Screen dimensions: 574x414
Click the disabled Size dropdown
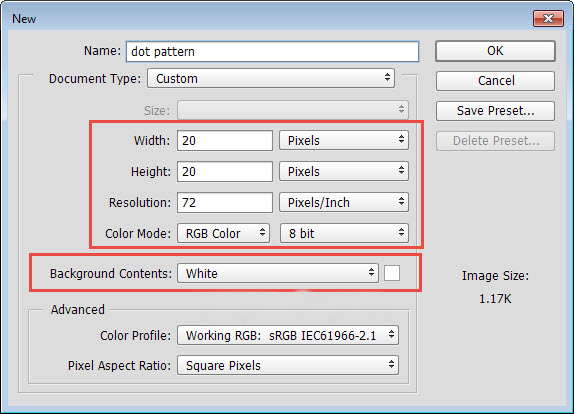coord(293,110)
